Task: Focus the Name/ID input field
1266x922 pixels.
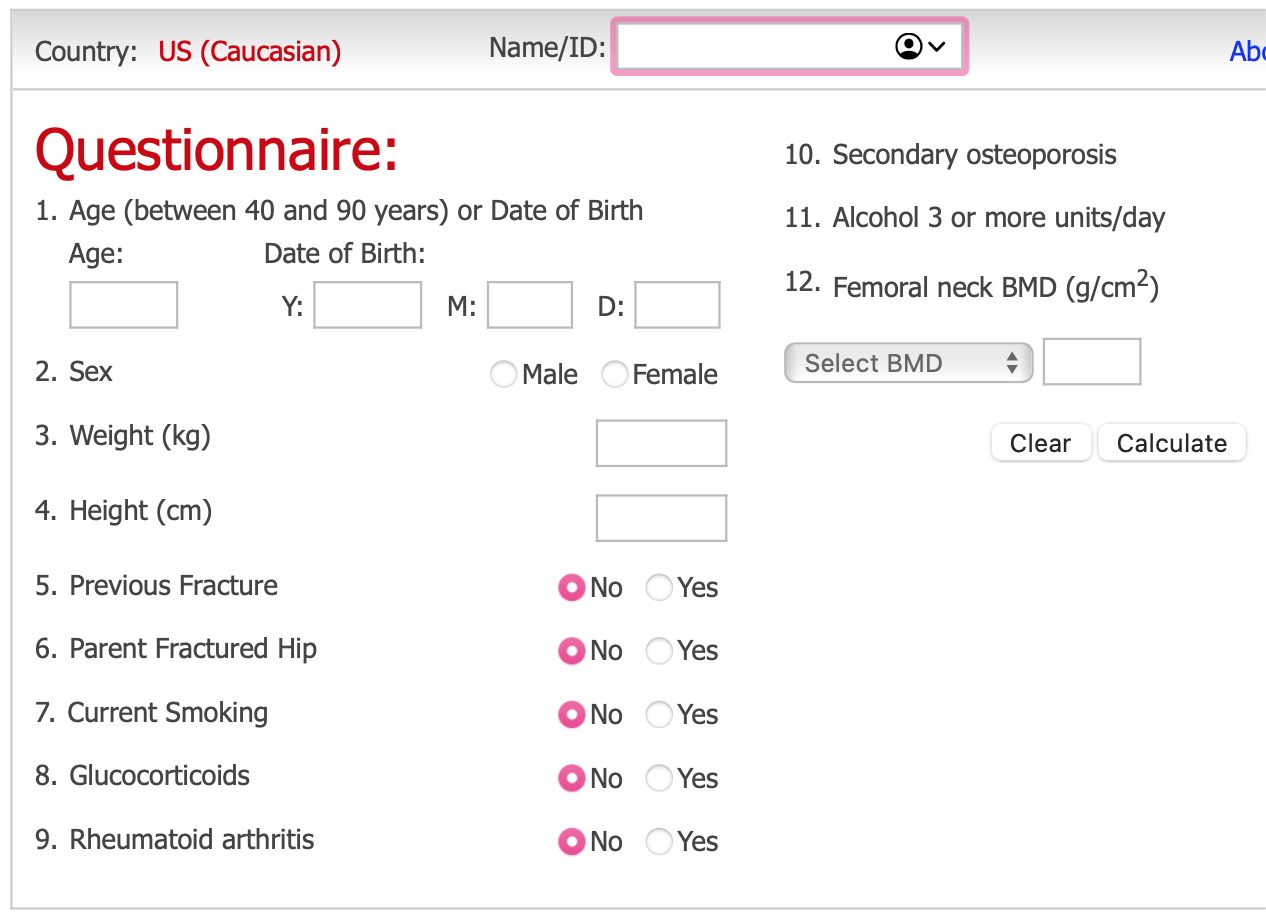Action: [789, 46]
